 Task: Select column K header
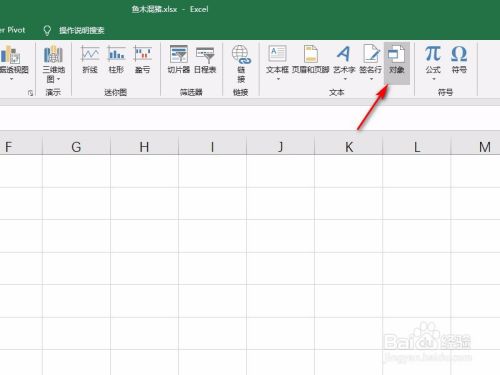point(349,146)
